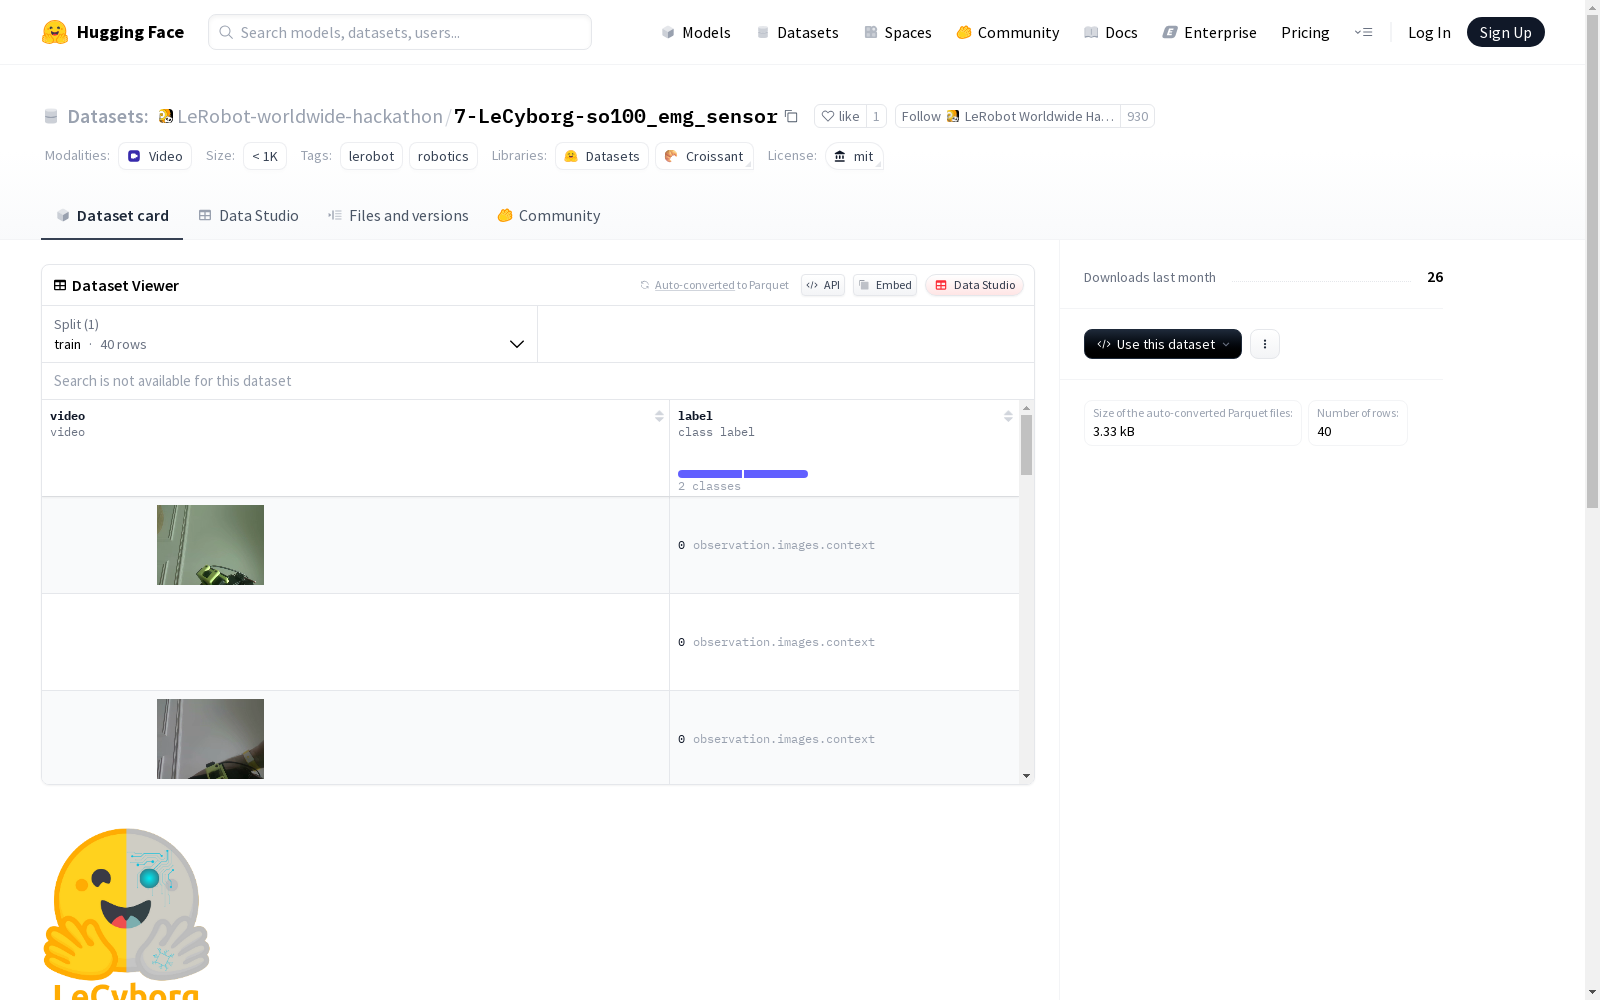The height and width of the screenshot is (1000, 1600).
Task: Go to Datasets in the top navigation
Action: click(x=797, y=32)
